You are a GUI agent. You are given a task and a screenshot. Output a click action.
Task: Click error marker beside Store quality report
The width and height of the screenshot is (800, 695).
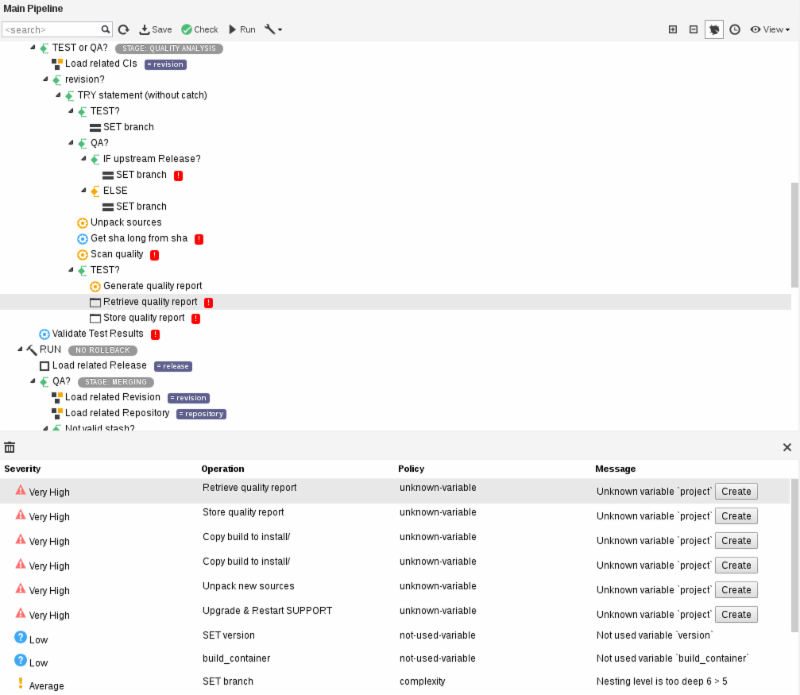pyautogui.click(x=196, y=318)
